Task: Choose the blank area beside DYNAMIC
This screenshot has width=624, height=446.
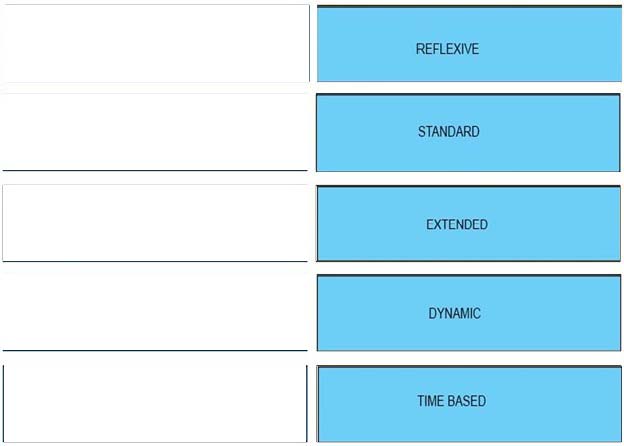Action: click(155, 312)
